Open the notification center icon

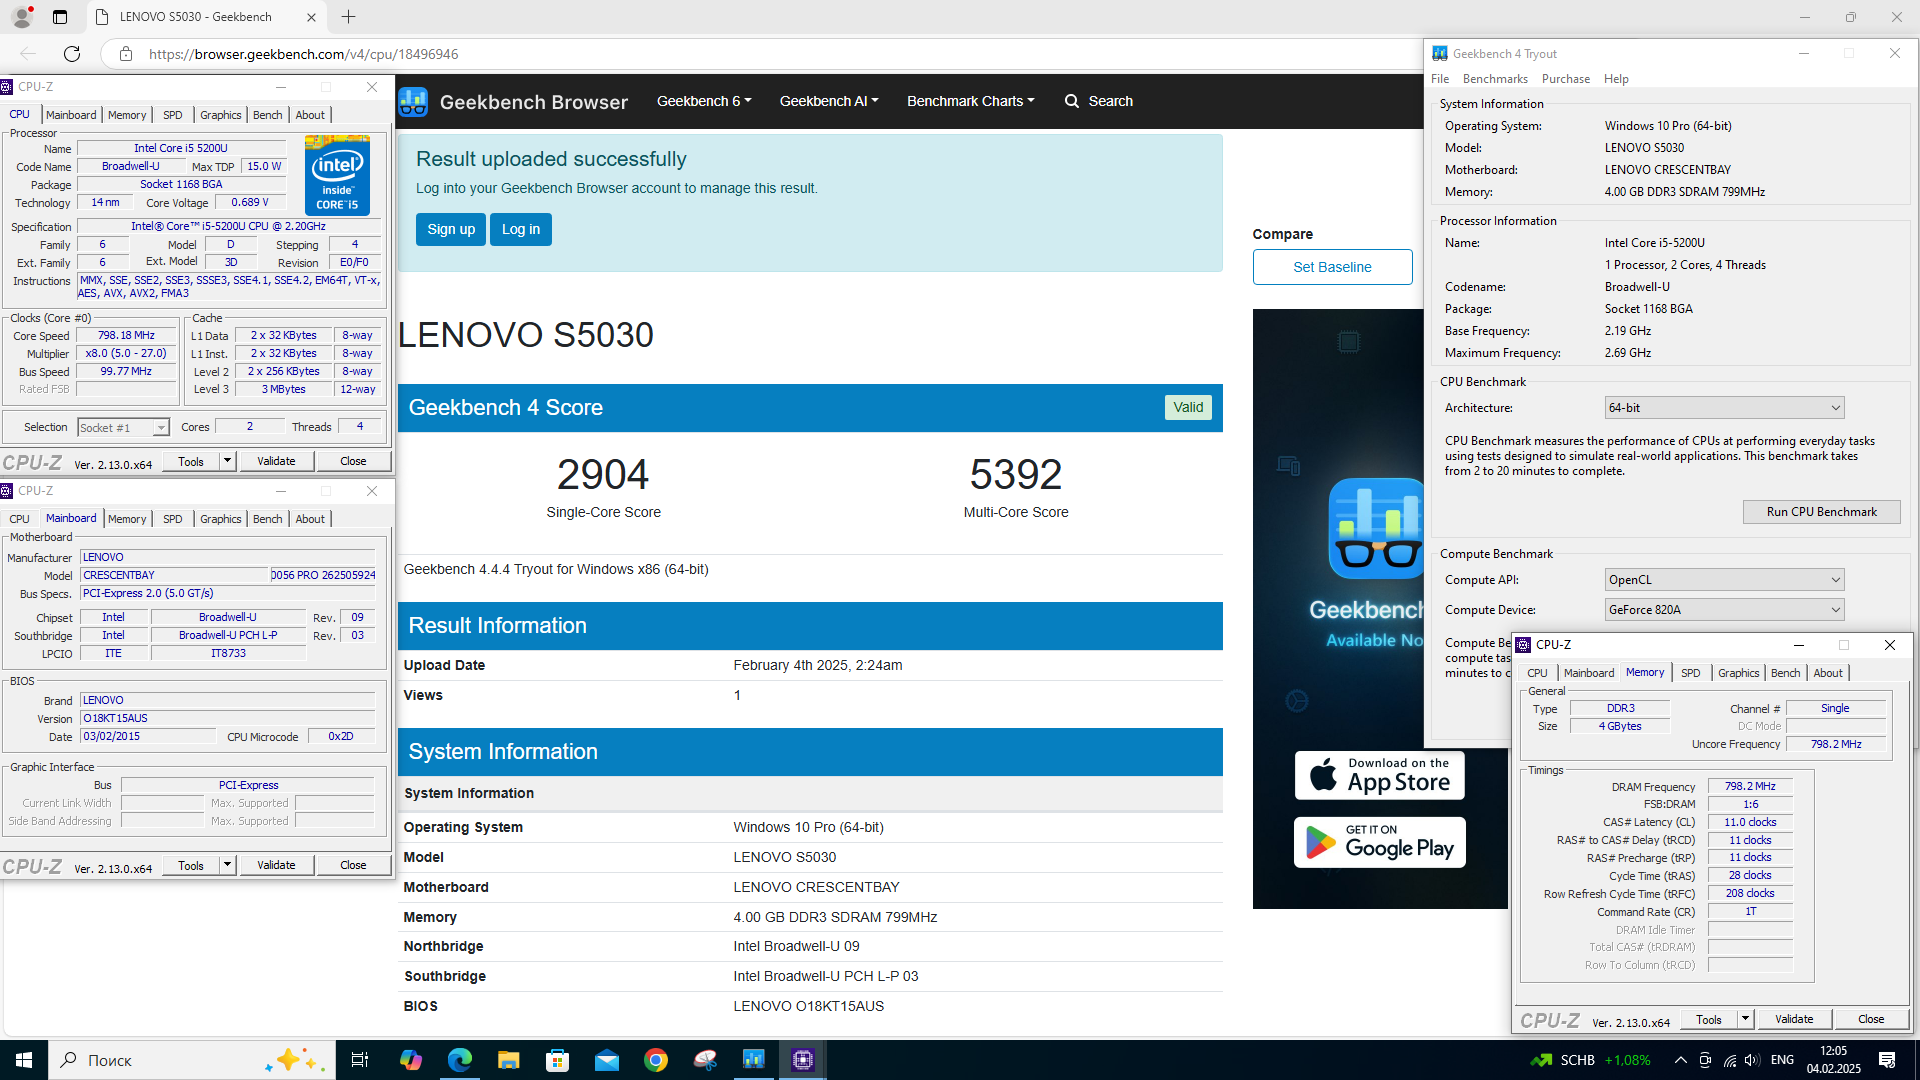click(1887, 1060)
